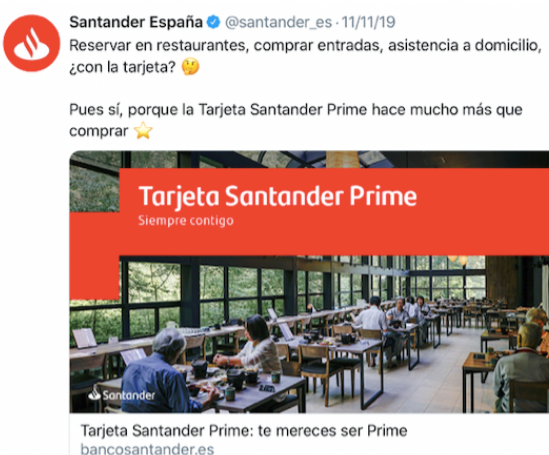Click the Siempre contigo subtitle
Image resolution: width=549 pixels, height=455 pixels.
click(186, 220)
